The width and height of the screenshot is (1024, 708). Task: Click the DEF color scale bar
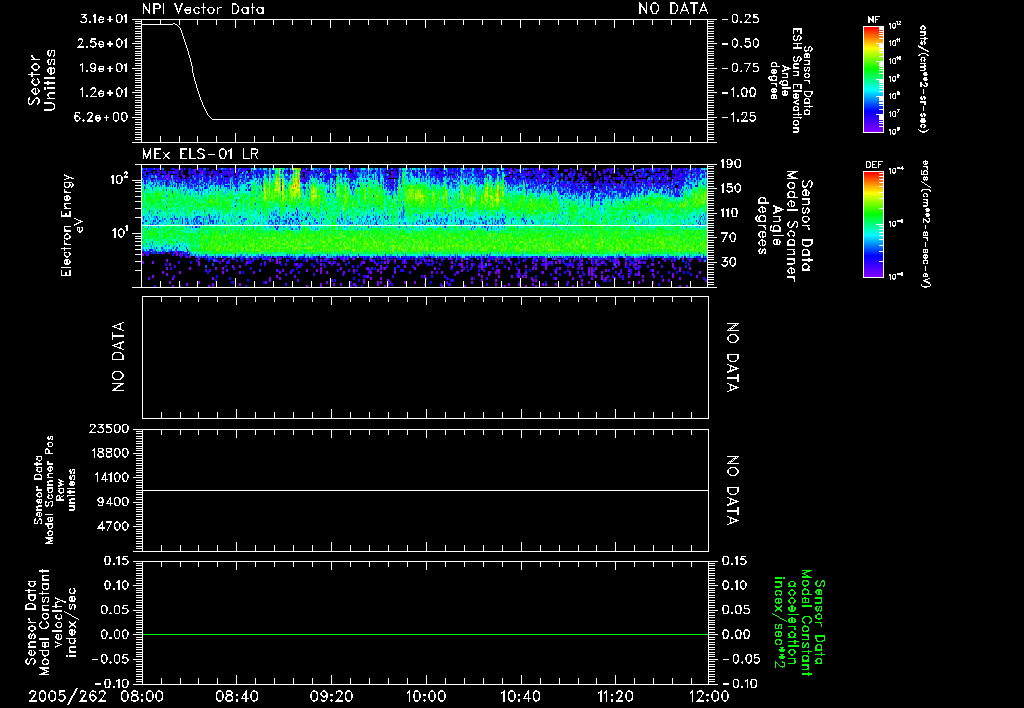pos(871,222)
